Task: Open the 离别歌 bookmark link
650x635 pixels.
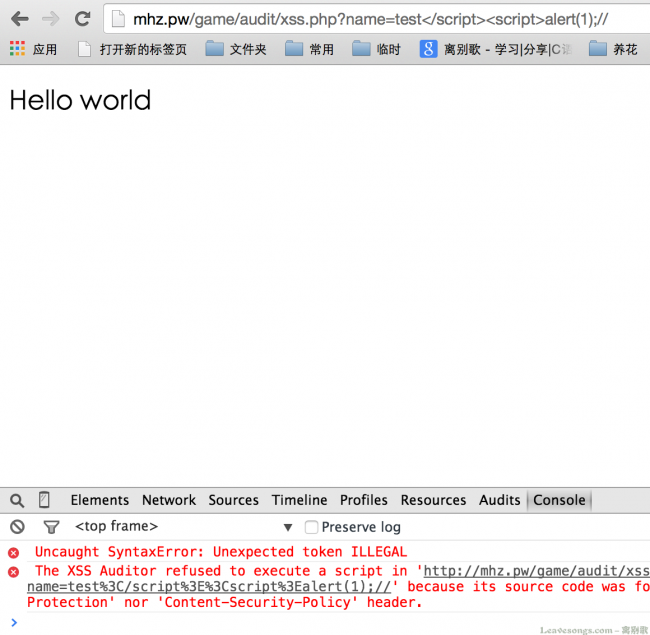Action: [x=496, y=49]
